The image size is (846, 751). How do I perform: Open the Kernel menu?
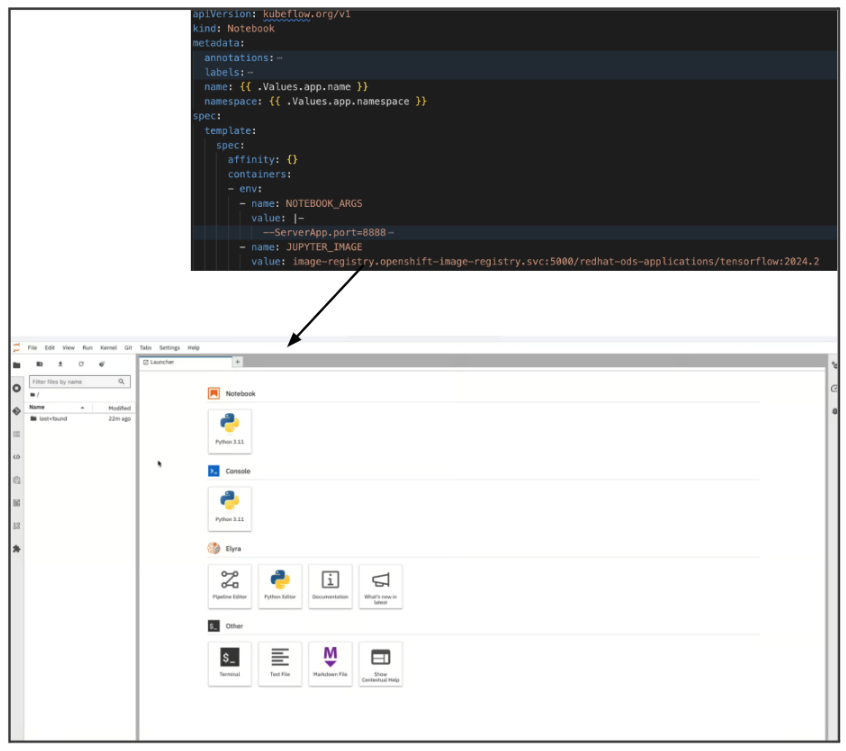click(x=108, y=347)
